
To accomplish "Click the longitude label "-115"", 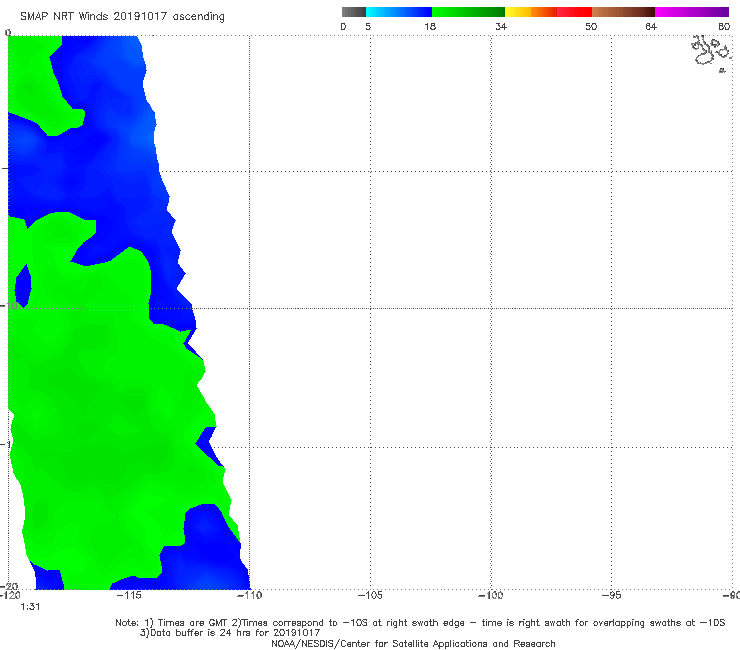I will (129, 595).
